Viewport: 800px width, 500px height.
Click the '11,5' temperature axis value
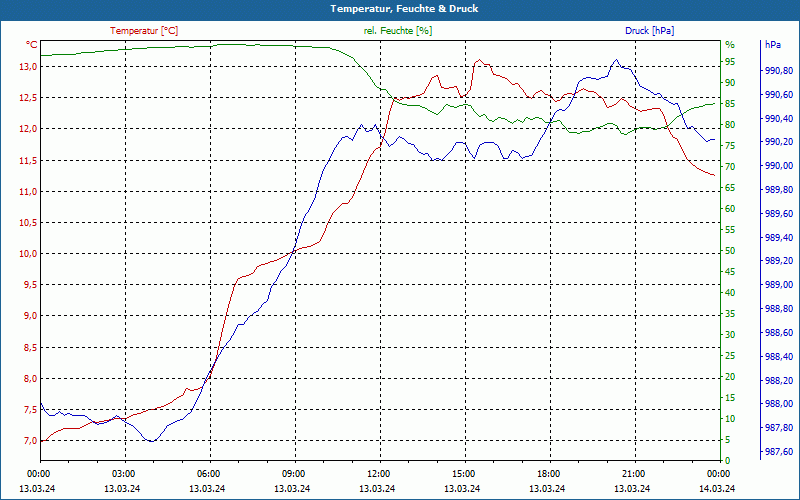28,161
